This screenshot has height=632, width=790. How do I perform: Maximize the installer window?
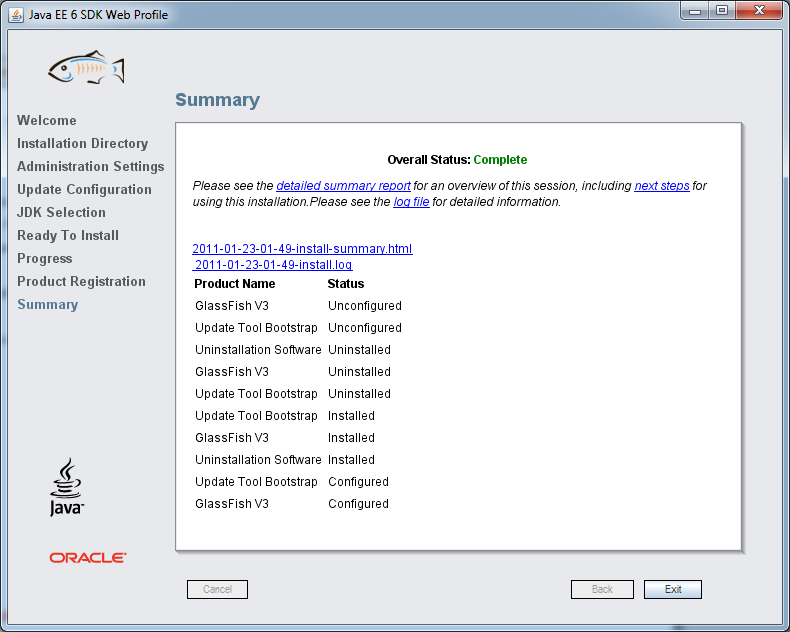pyautogui.click(x=722, y=11)
